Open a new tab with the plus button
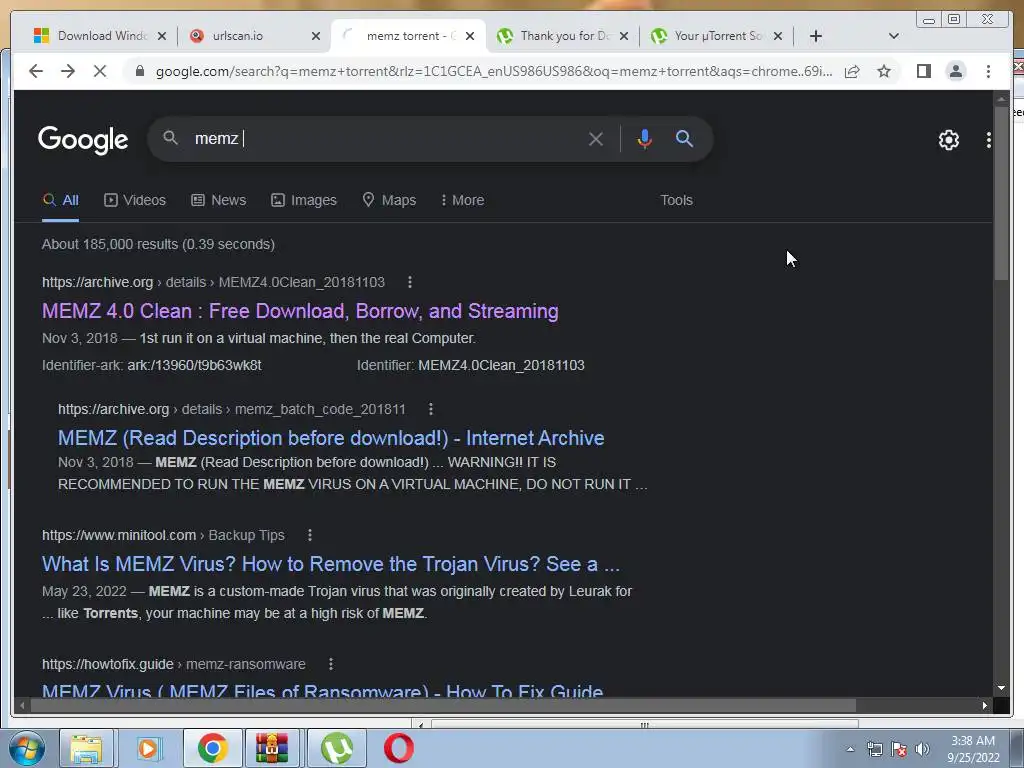Image resolution: width=1024 pixels, height=768 pixels. pos(816,36)
